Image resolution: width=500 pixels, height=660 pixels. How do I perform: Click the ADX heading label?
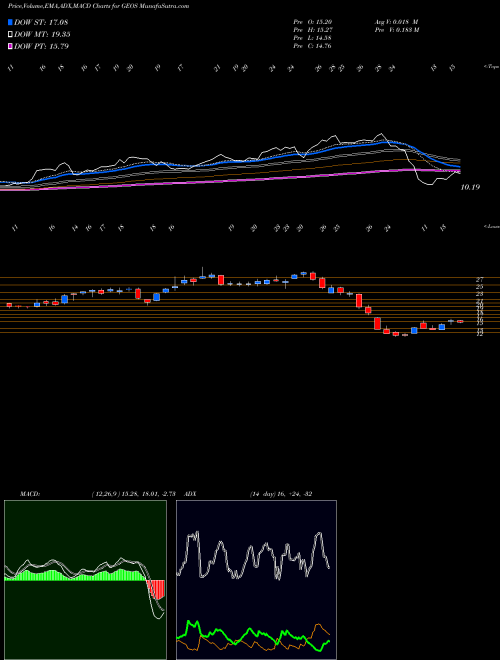(190, 494)
